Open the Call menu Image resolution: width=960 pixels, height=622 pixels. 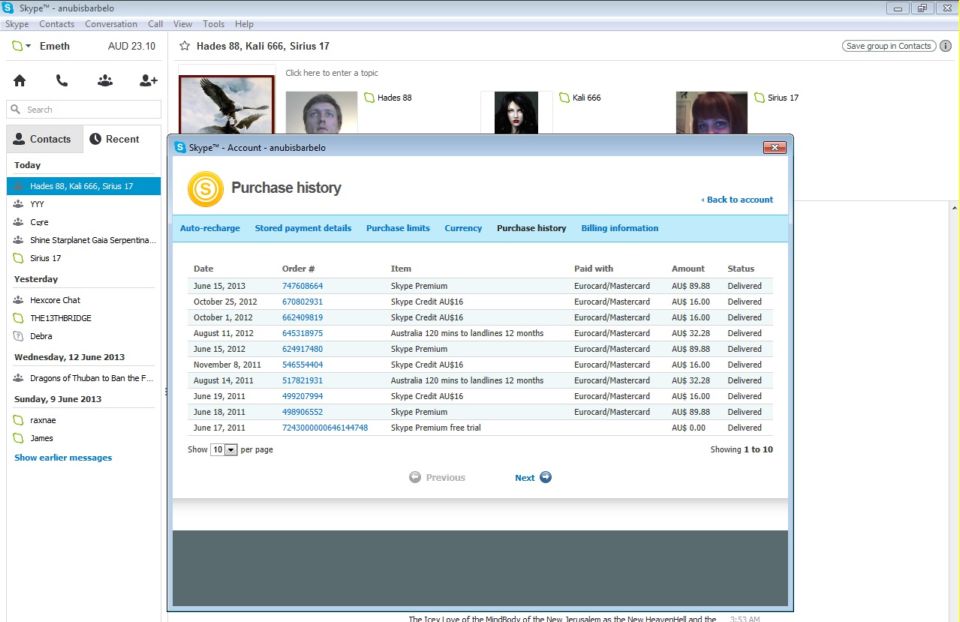(156, 24)
